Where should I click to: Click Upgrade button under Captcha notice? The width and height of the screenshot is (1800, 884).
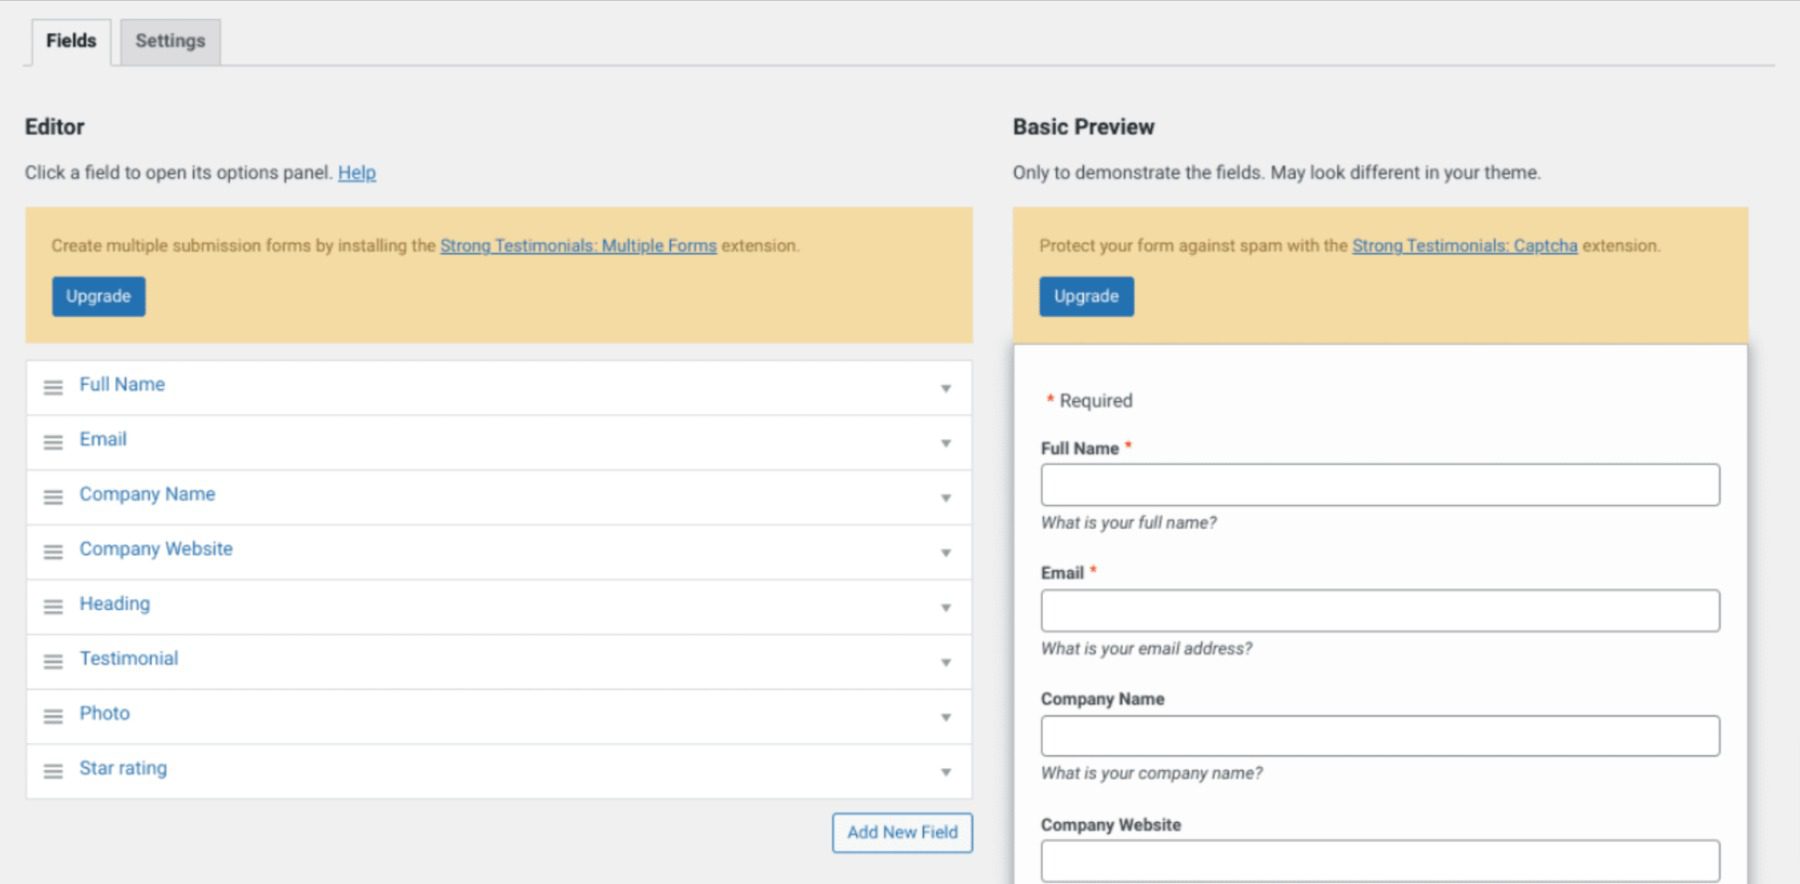(1086, 297)
